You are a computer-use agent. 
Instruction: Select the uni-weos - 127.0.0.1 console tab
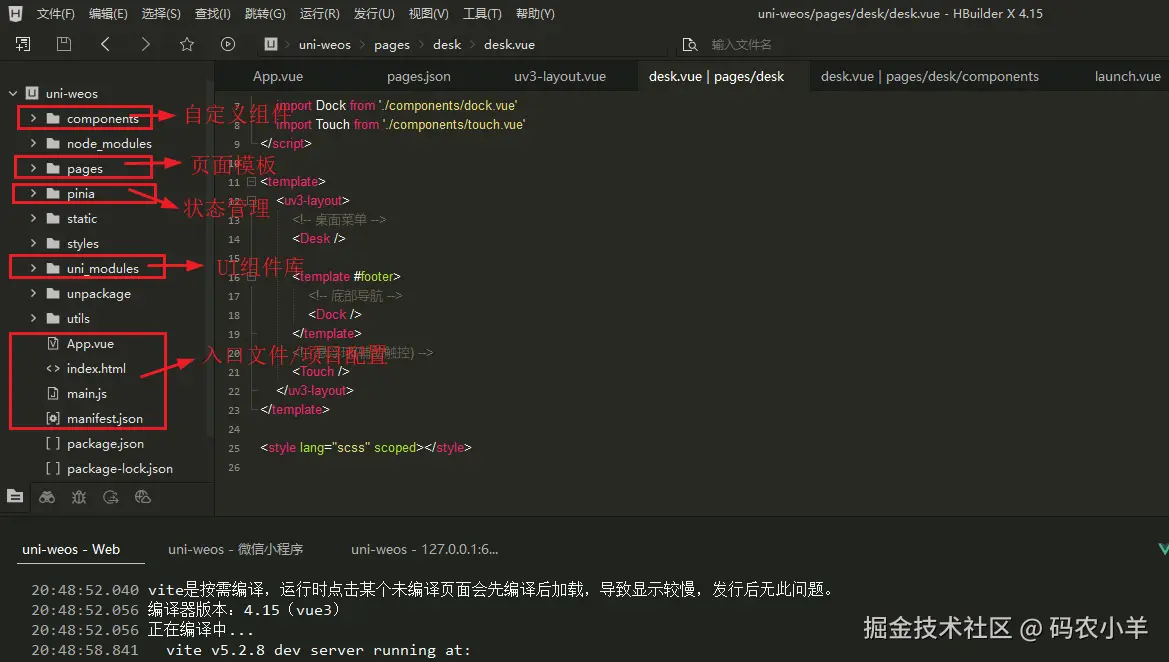(x=424, y=549)
